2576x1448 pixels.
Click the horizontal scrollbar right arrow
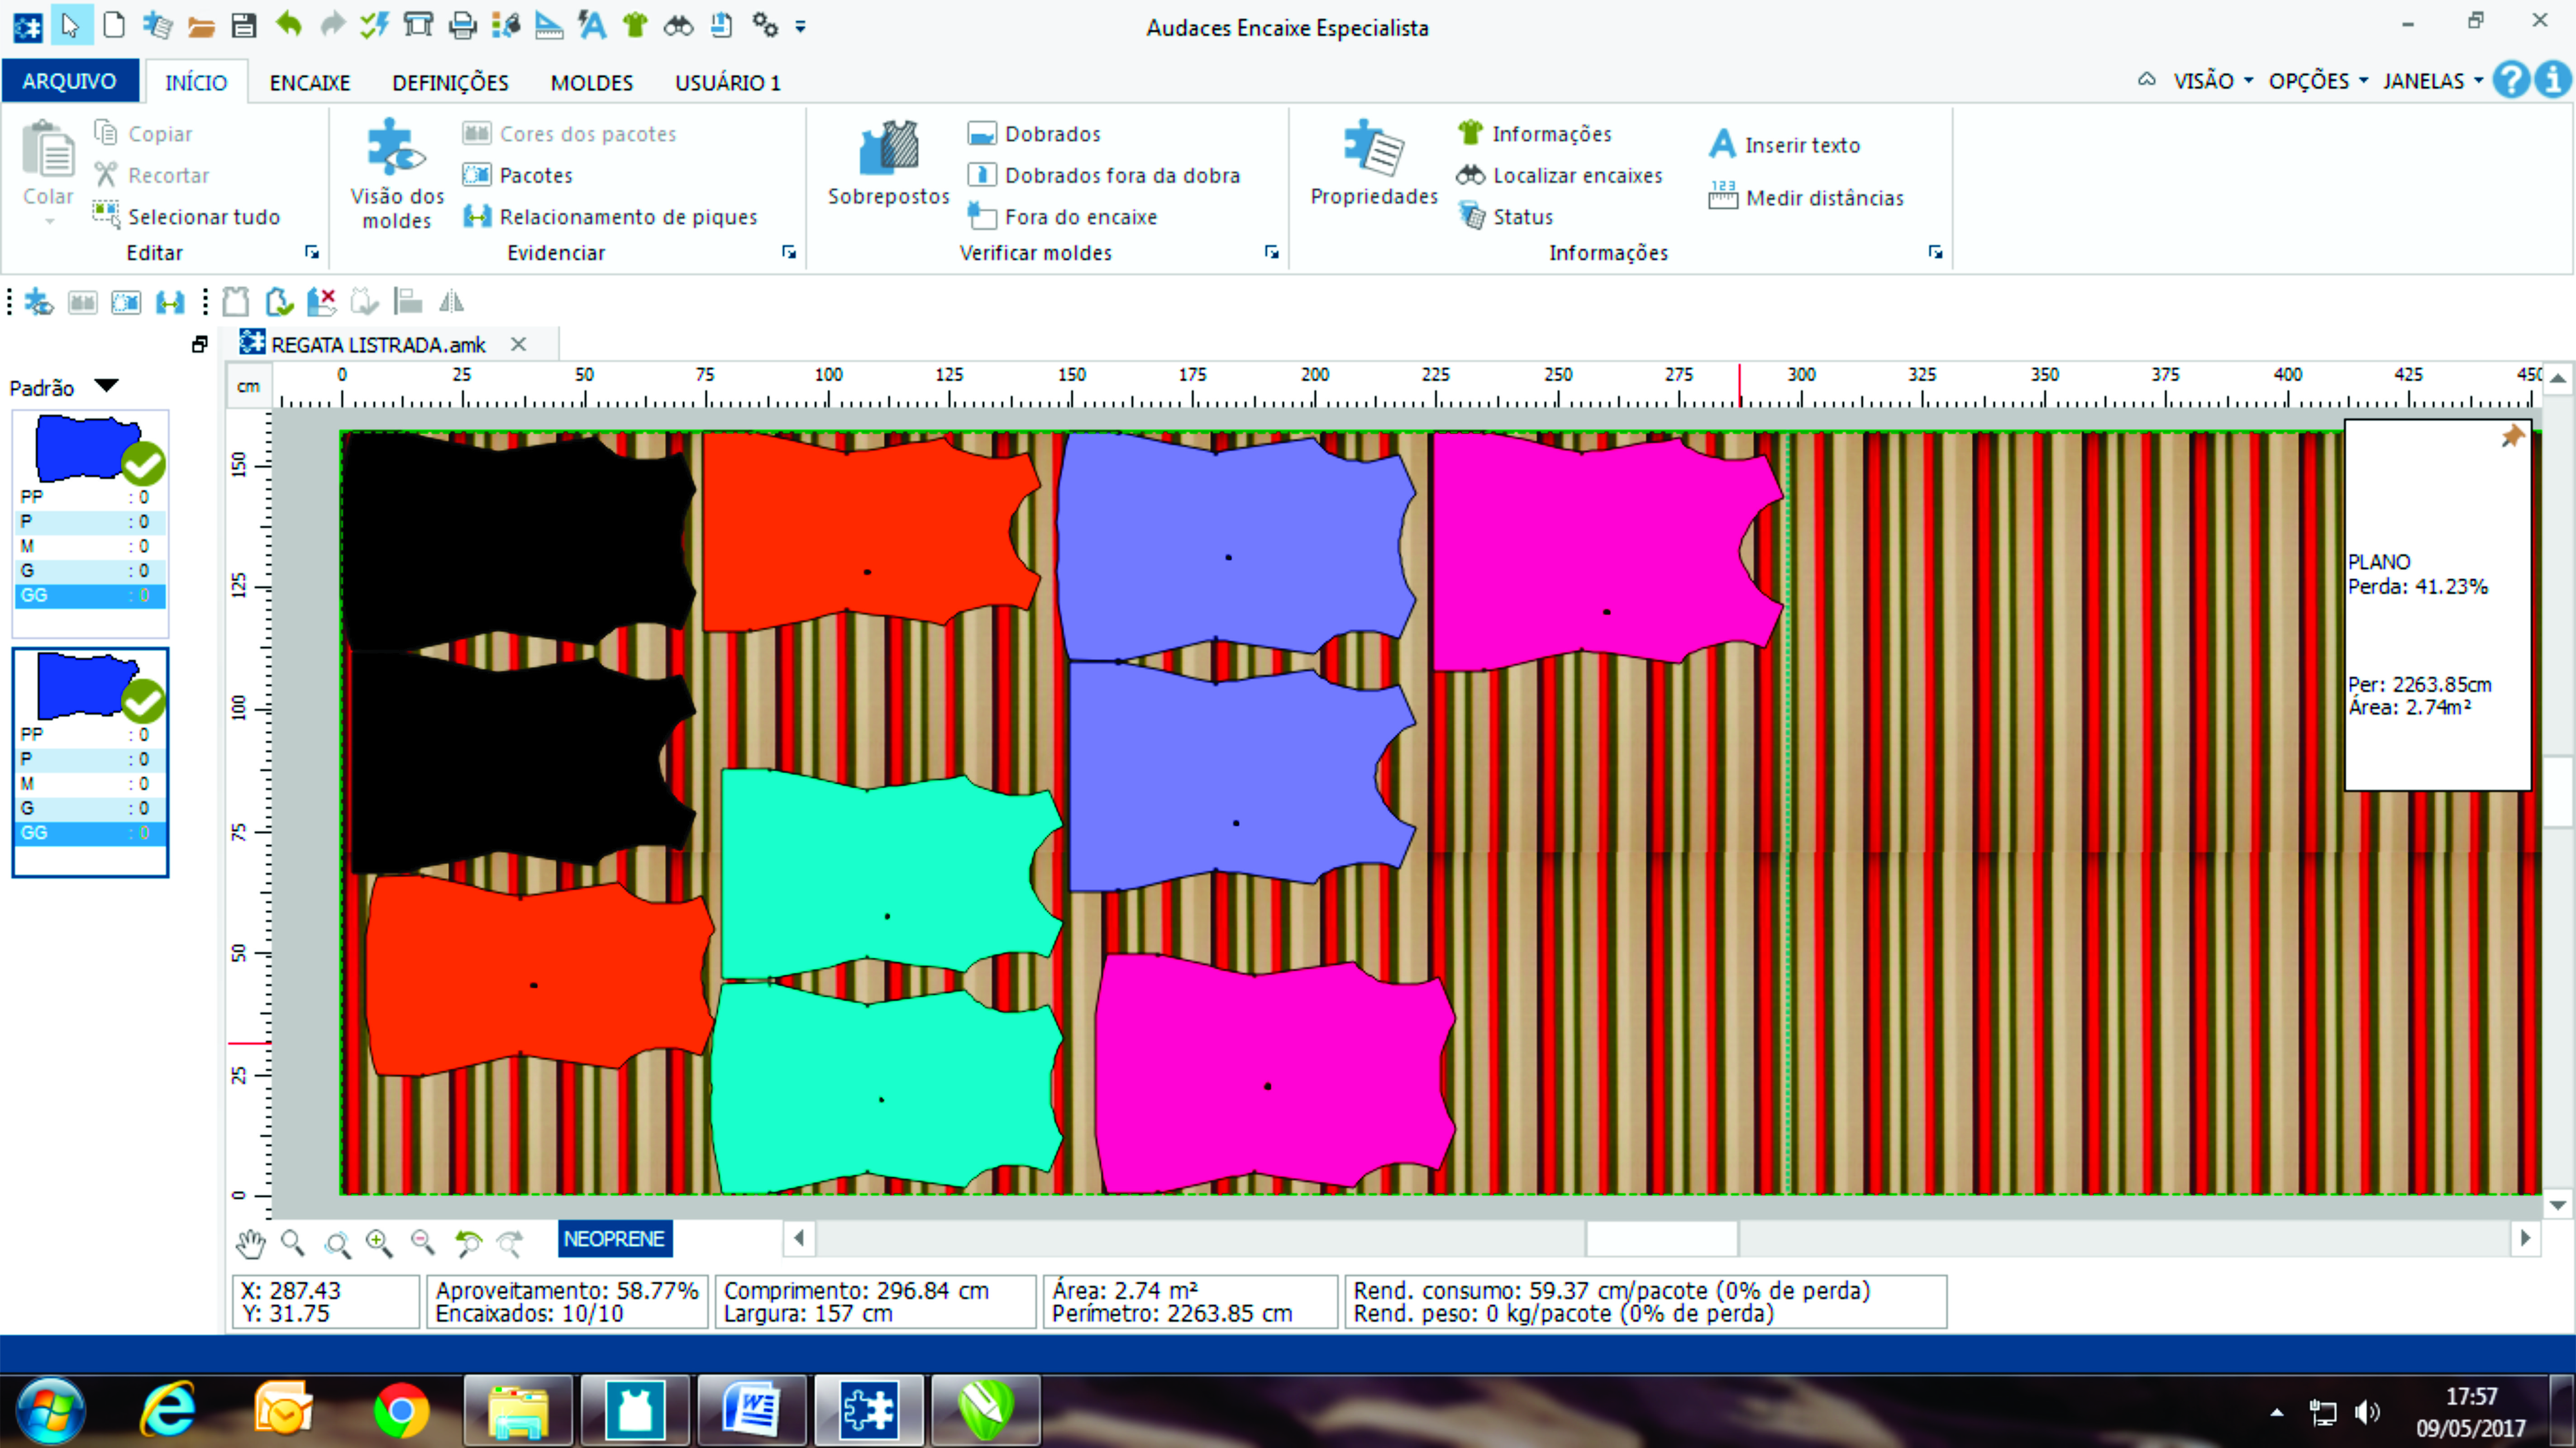(2525, 1238)
